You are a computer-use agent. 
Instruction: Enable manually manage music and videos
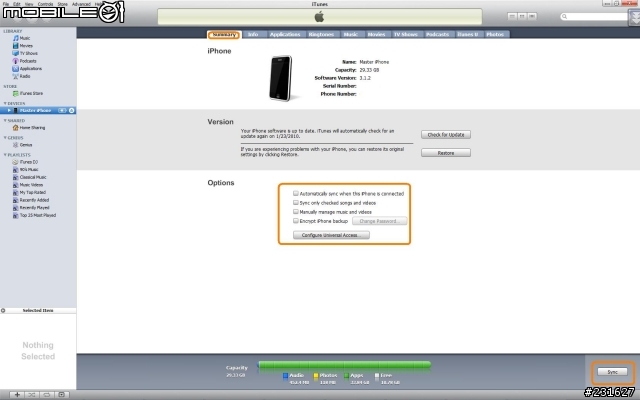(x=296, y=211)
